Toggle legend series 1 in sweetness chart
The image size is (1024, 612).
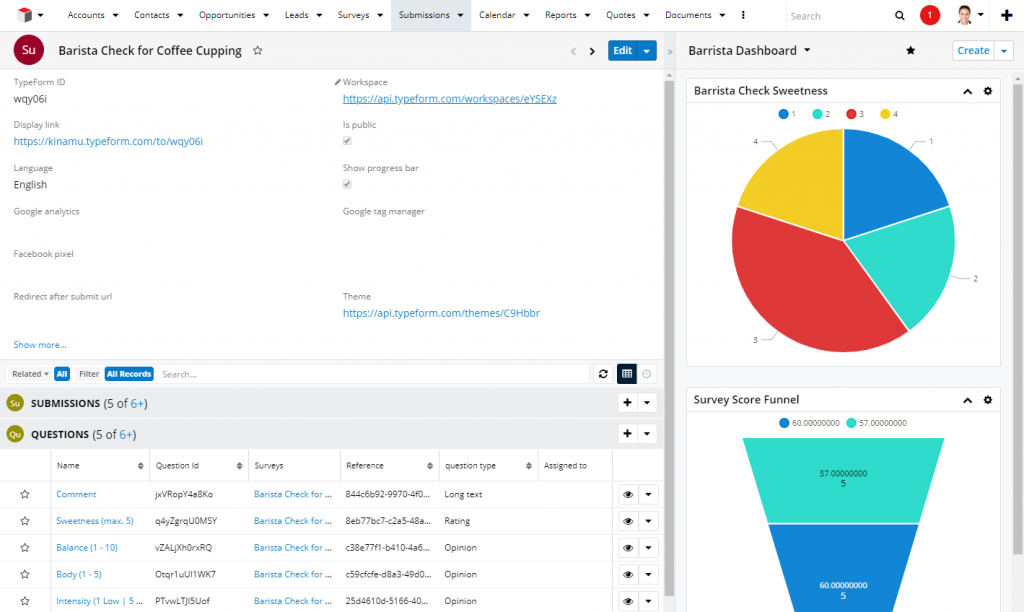(787, 114)
